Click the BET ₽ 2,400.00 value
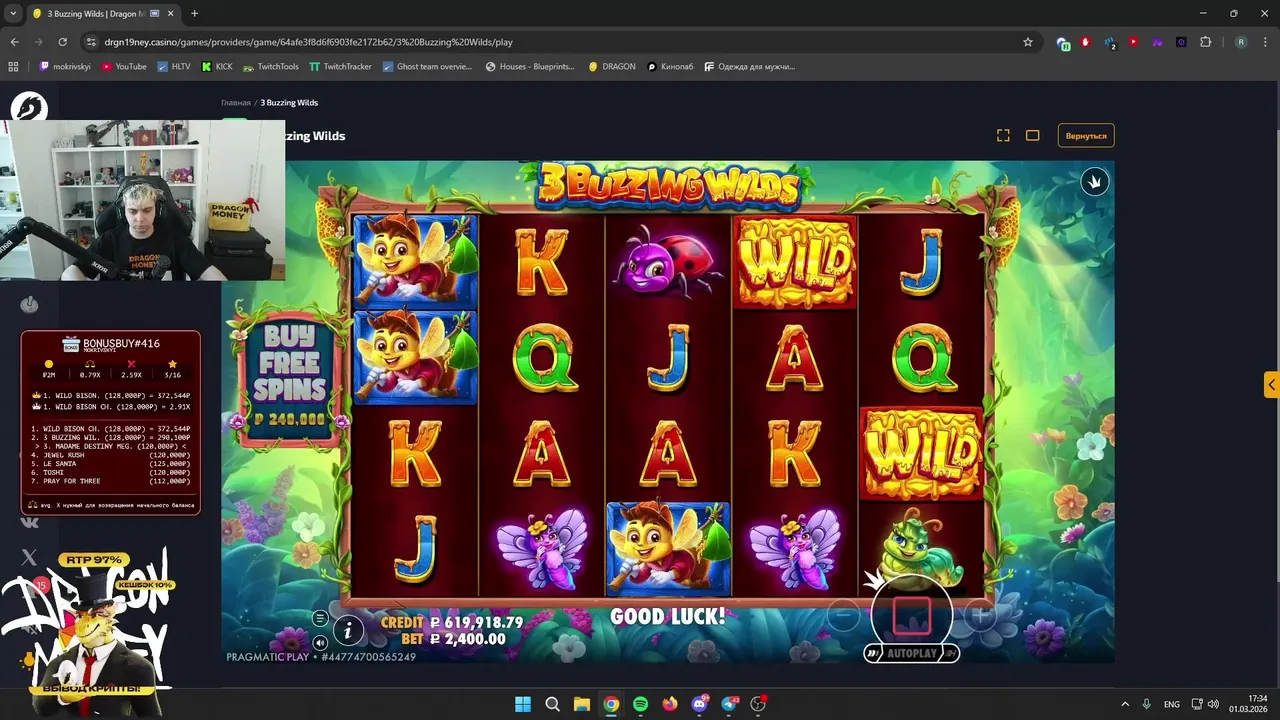Screen dimensions: 1280x720 coord(467,638)
